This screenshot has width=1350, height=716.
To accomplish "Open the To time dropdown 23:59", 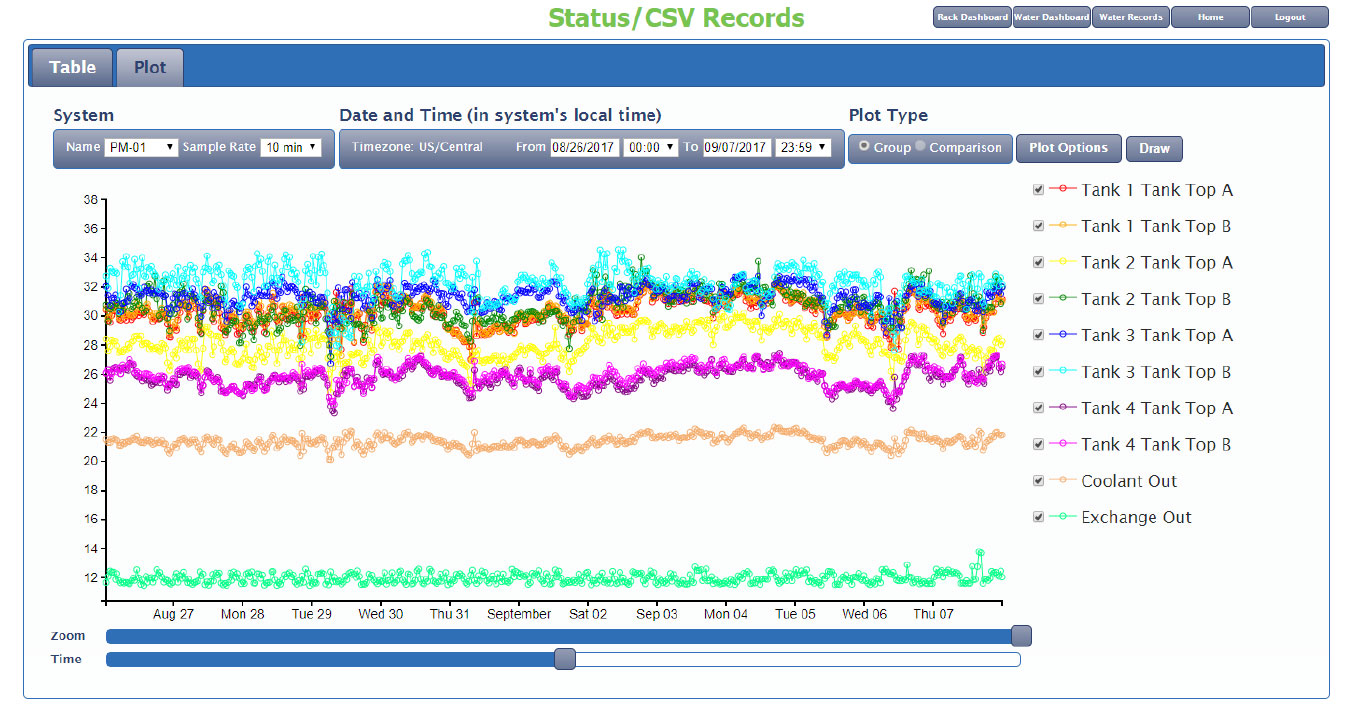I will pyautogui.click(x=803, y=147).
